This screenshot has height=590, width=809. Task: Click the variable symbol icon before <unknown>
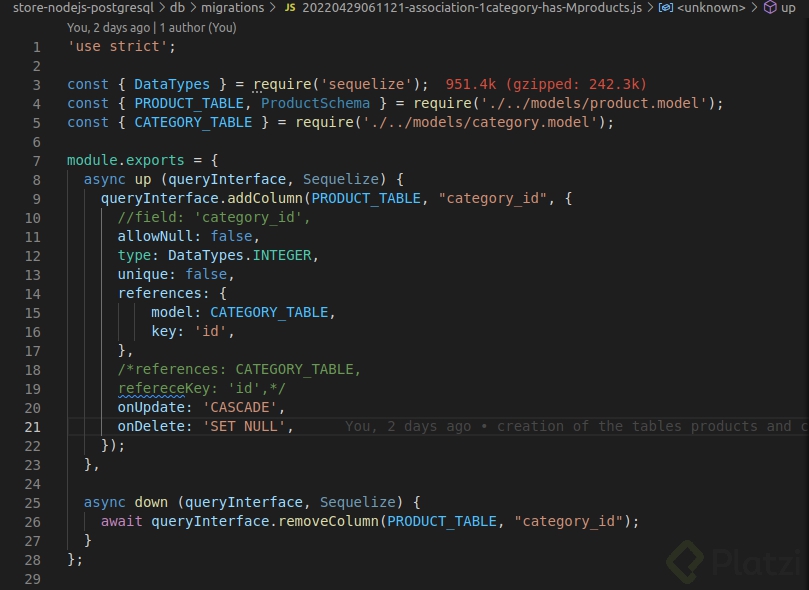tap(666, 8)
